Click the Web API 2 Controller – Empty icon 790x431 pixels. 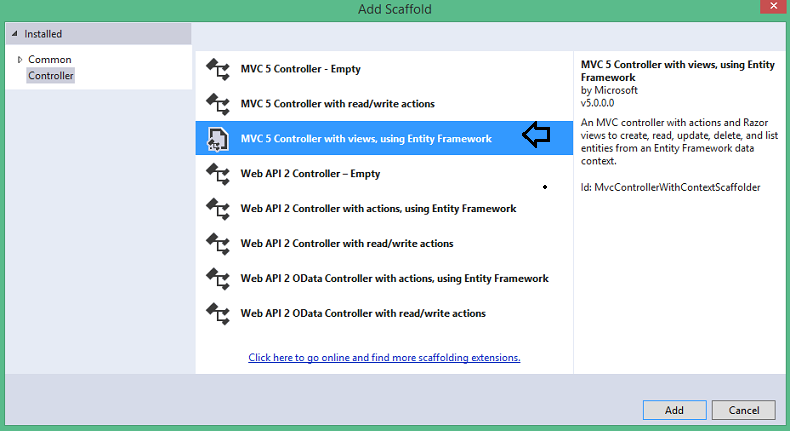(x=218, y=174)
